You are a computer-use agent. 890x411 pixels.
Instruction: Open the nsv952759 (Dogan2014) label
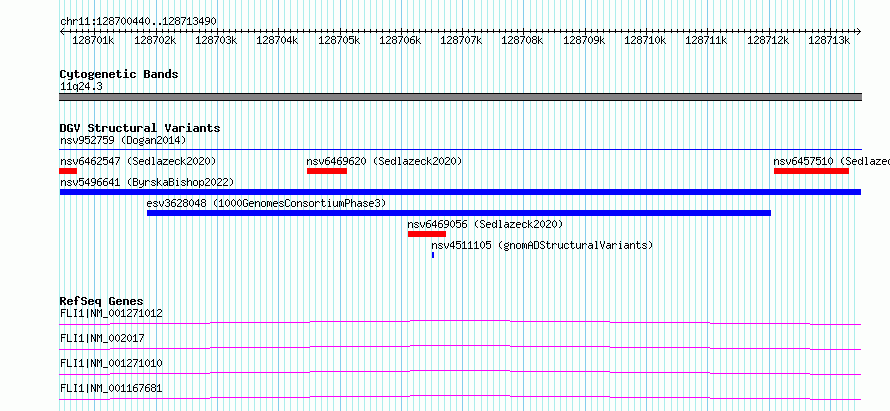tap(123, 140)
